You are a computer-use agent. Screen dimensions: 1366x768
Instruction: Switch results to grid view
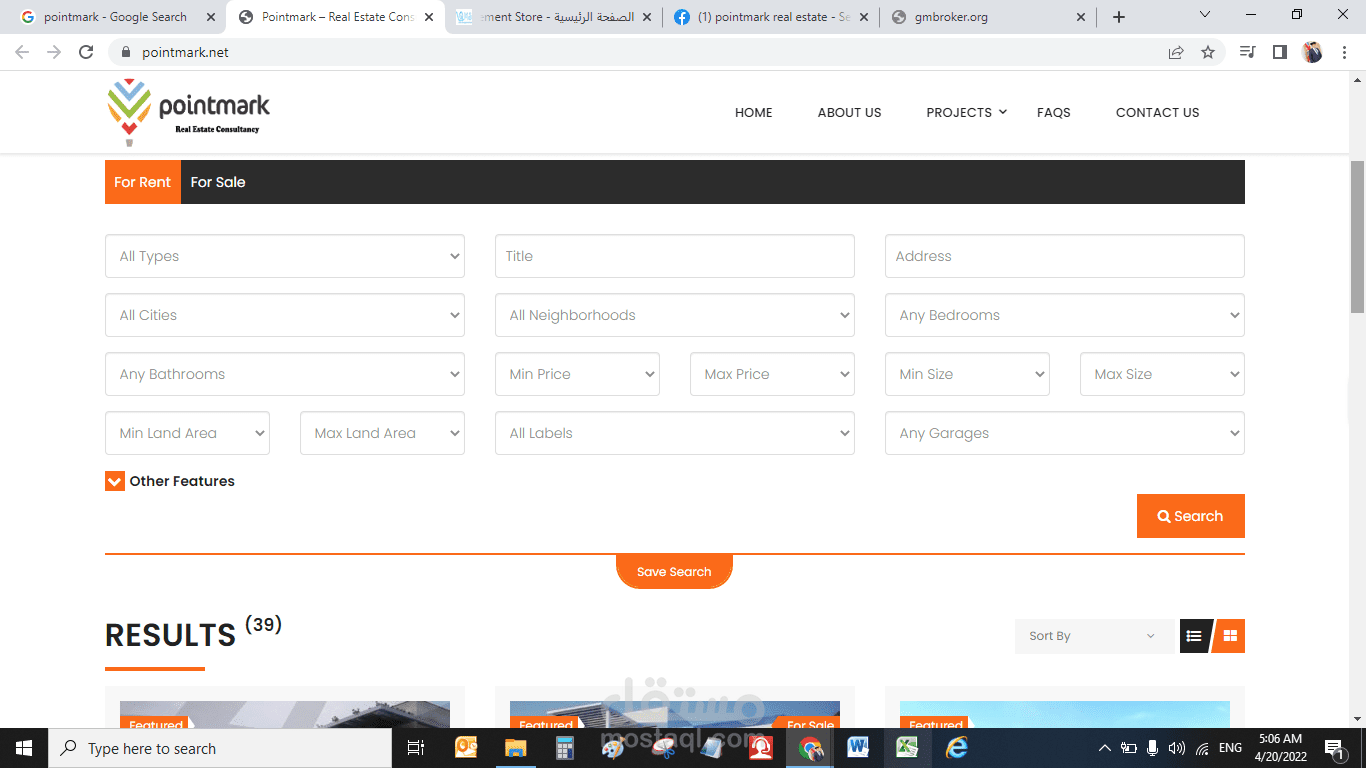pos(1230,636)
